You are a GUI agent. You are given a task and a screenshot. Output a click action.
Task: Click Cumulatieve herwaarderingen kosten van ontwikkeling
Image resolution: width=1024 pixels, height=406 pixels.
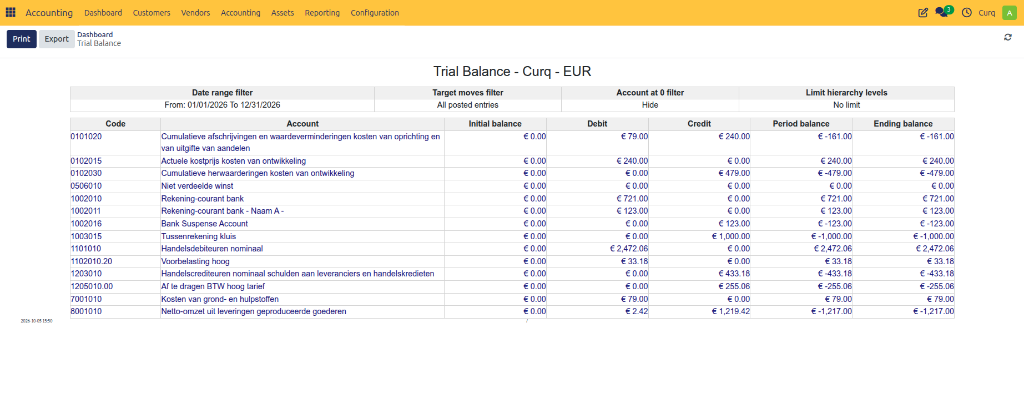coord(258,173)
